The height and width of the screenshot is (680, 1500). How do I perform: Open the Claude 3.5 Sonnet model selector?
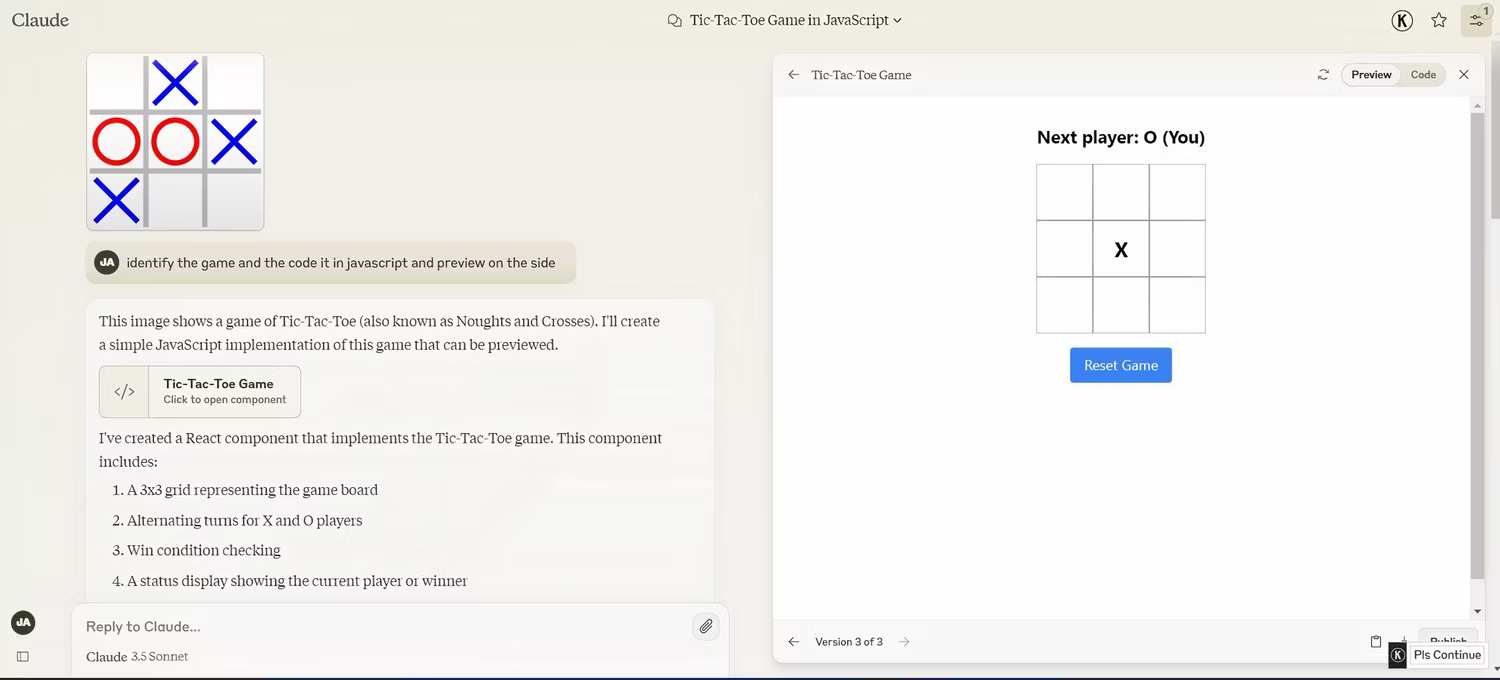[x=137, y=657]
